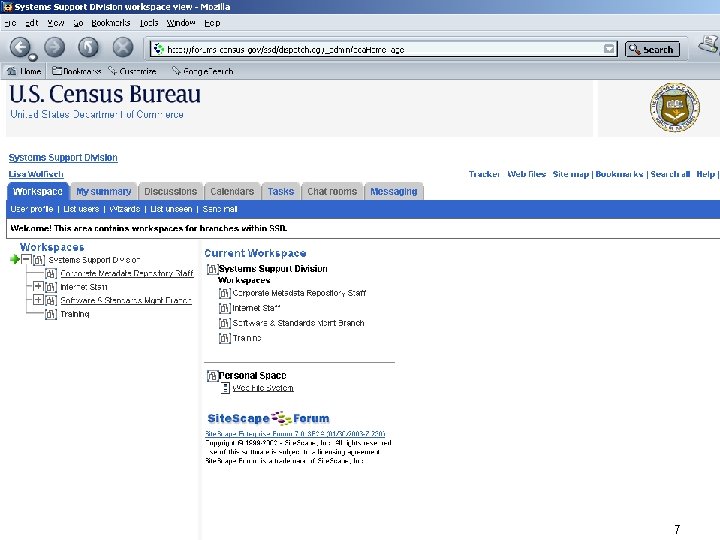Click the Customize bookmark in bookmarks toolbar
The width and height of the screenshot is (720, 540).
click(x=133, y=71)
